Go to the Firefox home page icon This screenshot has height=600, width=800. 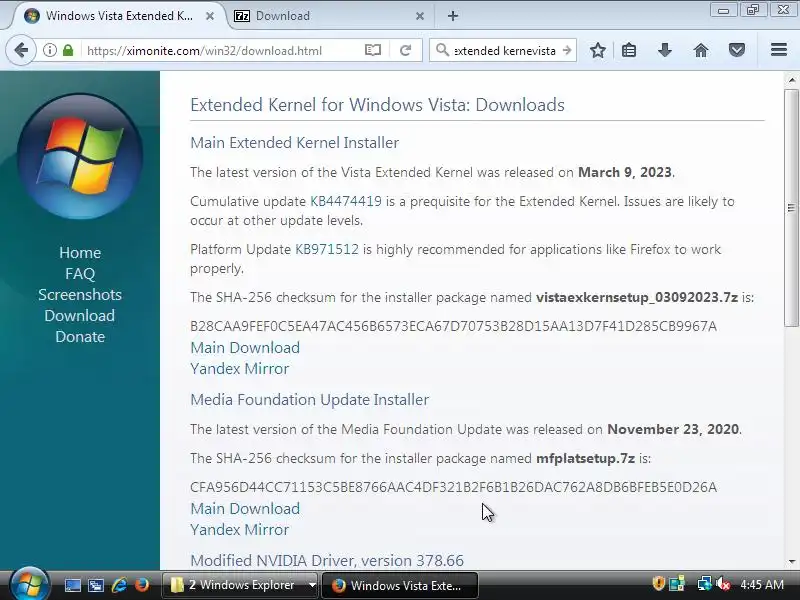click(701, 50)
